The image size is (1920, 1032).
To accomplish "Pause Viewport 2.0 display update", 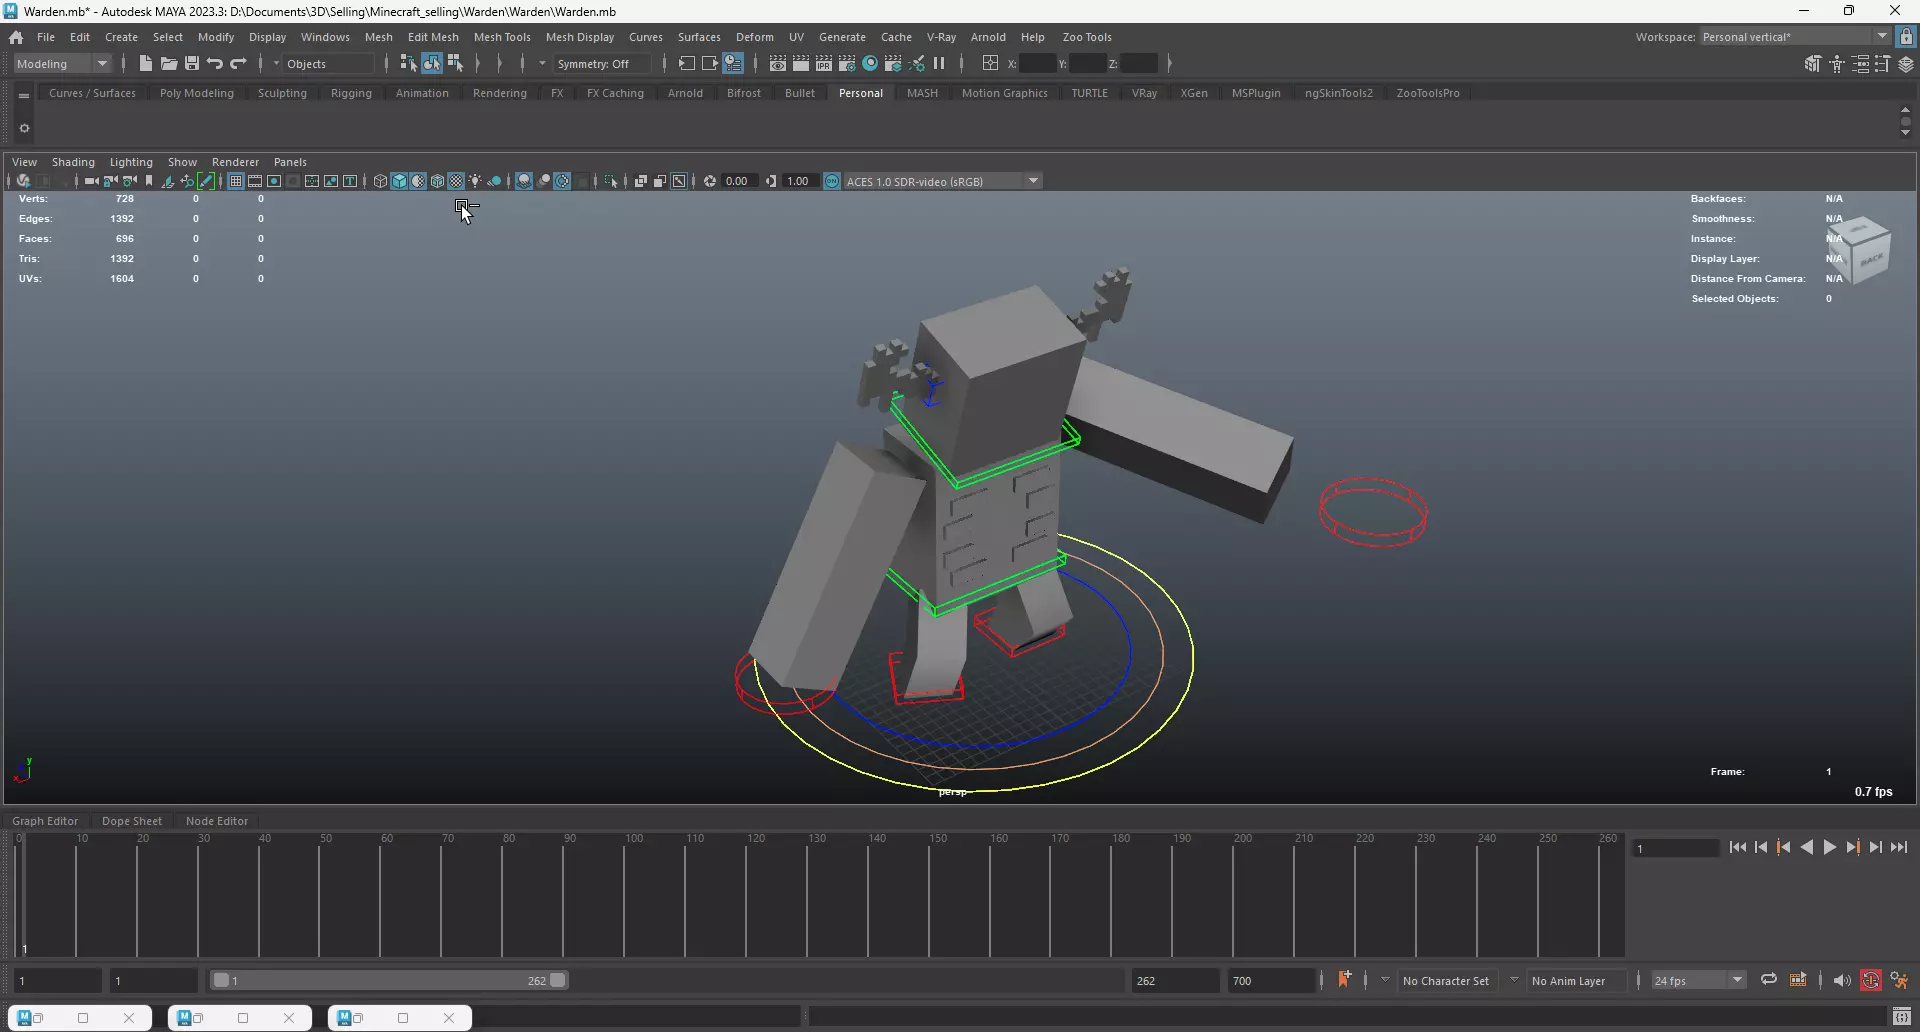I will click(x=939, y=64).
